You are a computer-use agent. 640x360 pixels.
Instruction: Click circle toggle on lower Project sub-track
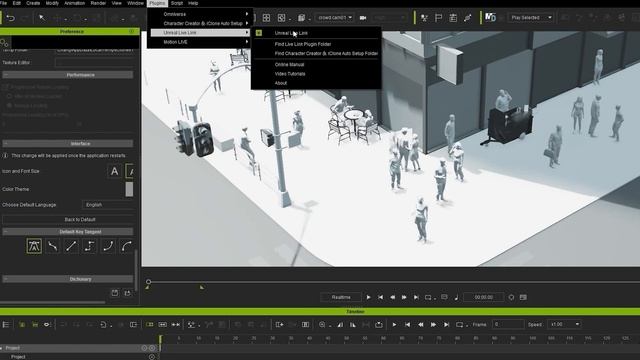click(x=152, y=357)
